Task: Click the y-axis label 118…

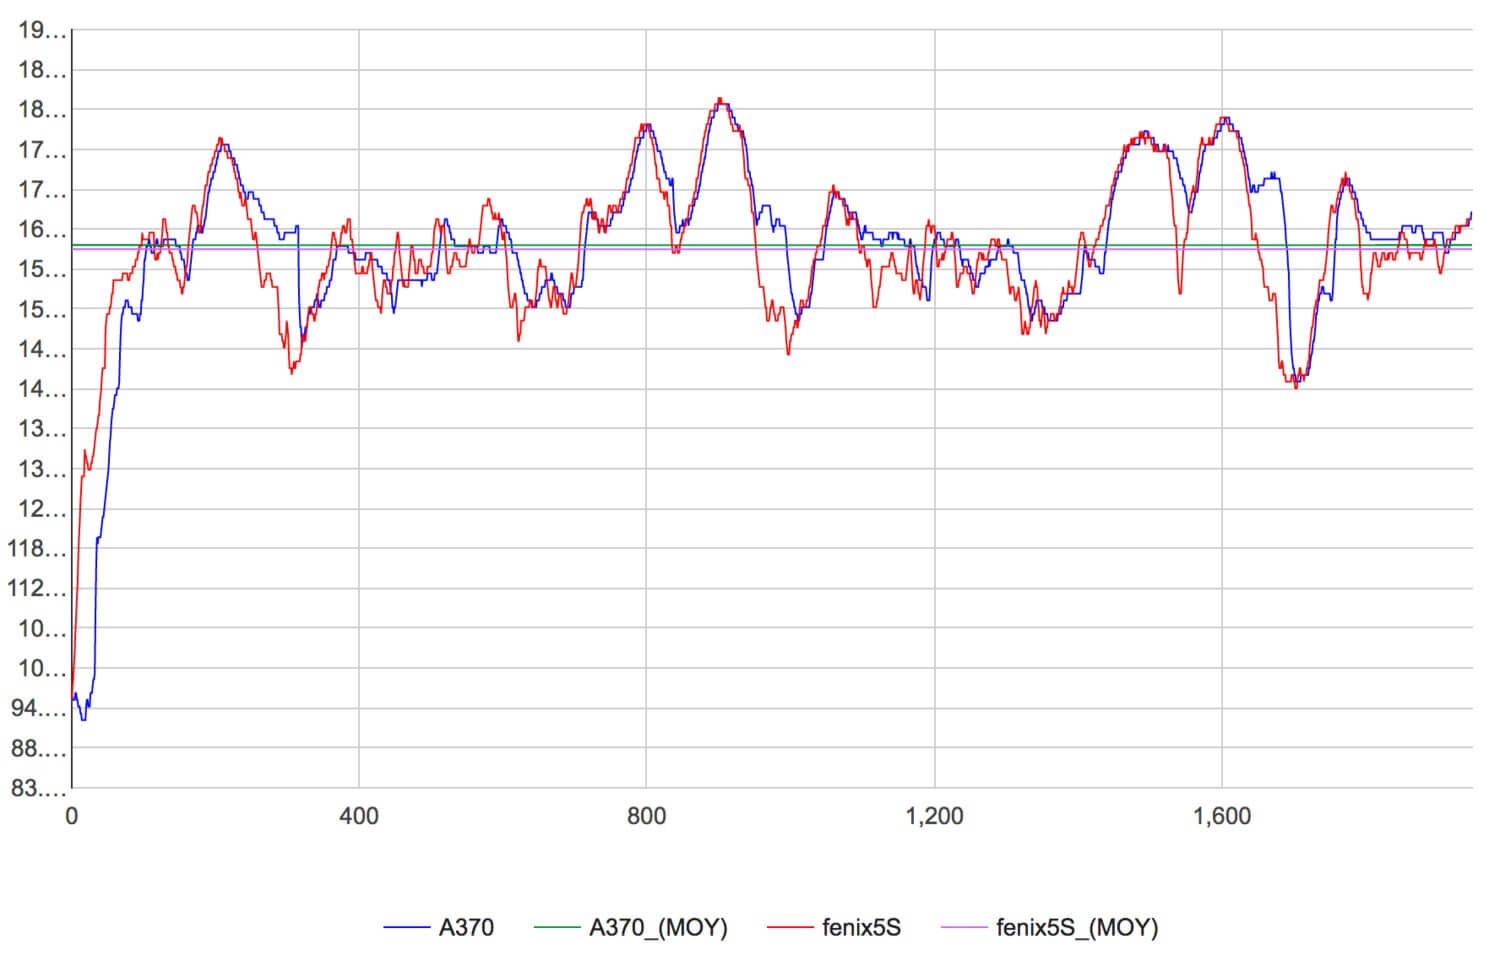Action: [x=38, y=549]
